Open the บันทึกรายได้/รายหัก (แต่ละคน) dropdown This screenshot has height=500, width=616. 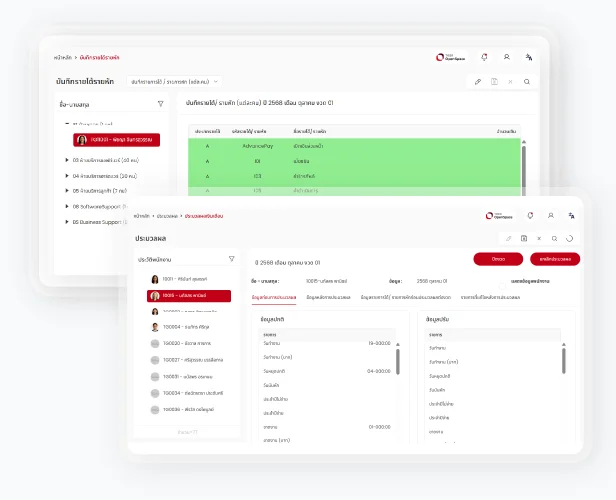click(x=174, y=82)
